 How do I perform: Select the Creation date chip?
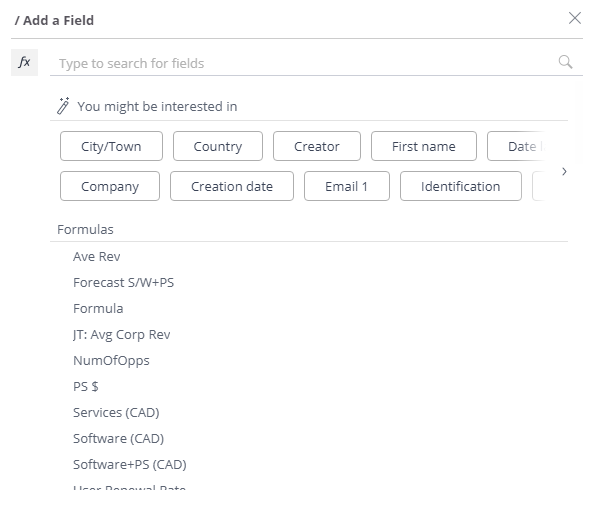coord(232,186)
